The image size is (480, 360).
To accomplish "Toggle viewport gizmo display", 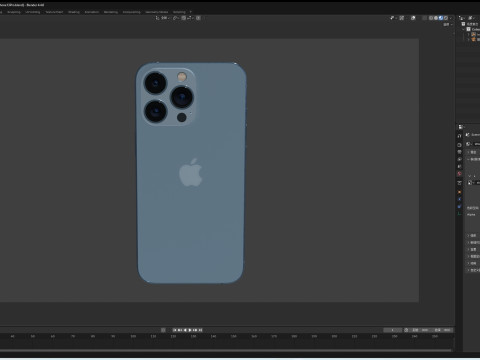I will [392, 18].
